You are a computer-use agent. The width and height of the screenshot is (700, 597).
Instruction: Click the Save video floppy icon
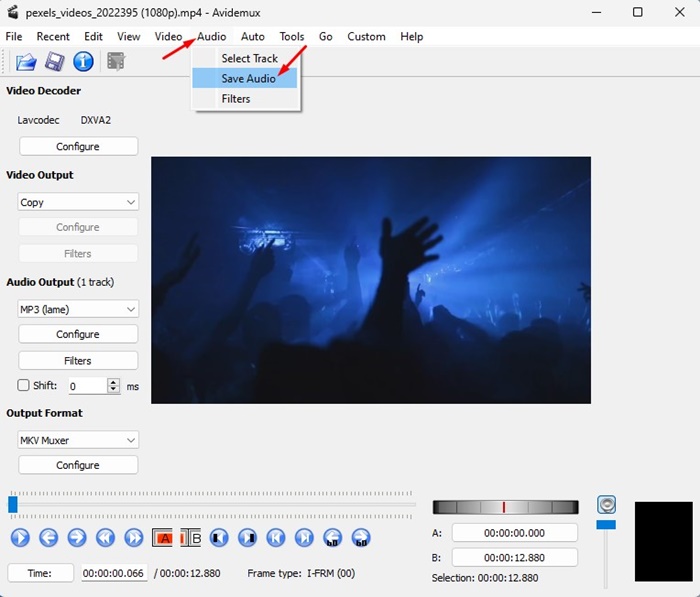coord(54,61)
